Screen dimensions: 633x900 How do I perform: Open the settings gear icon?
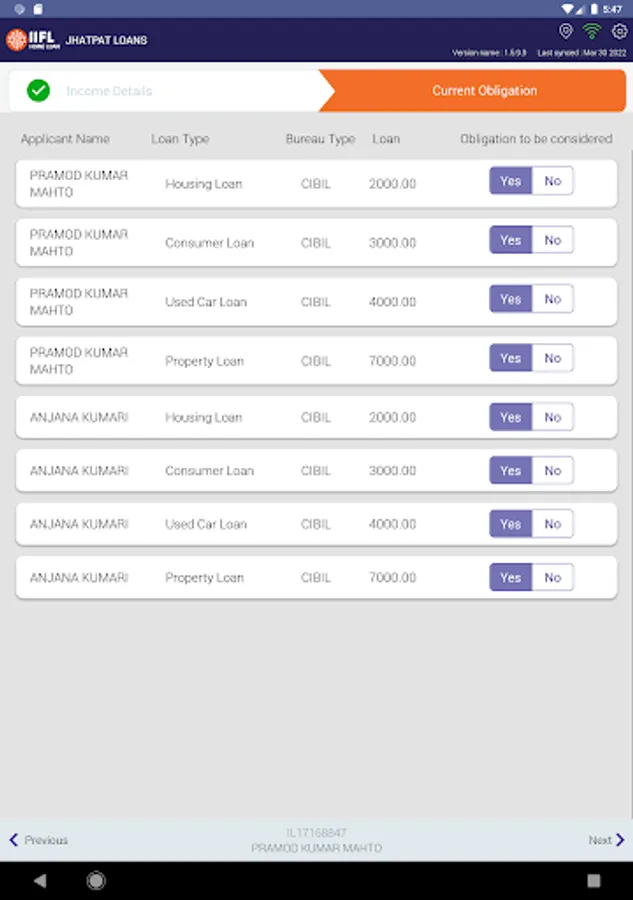coord(619,32)
